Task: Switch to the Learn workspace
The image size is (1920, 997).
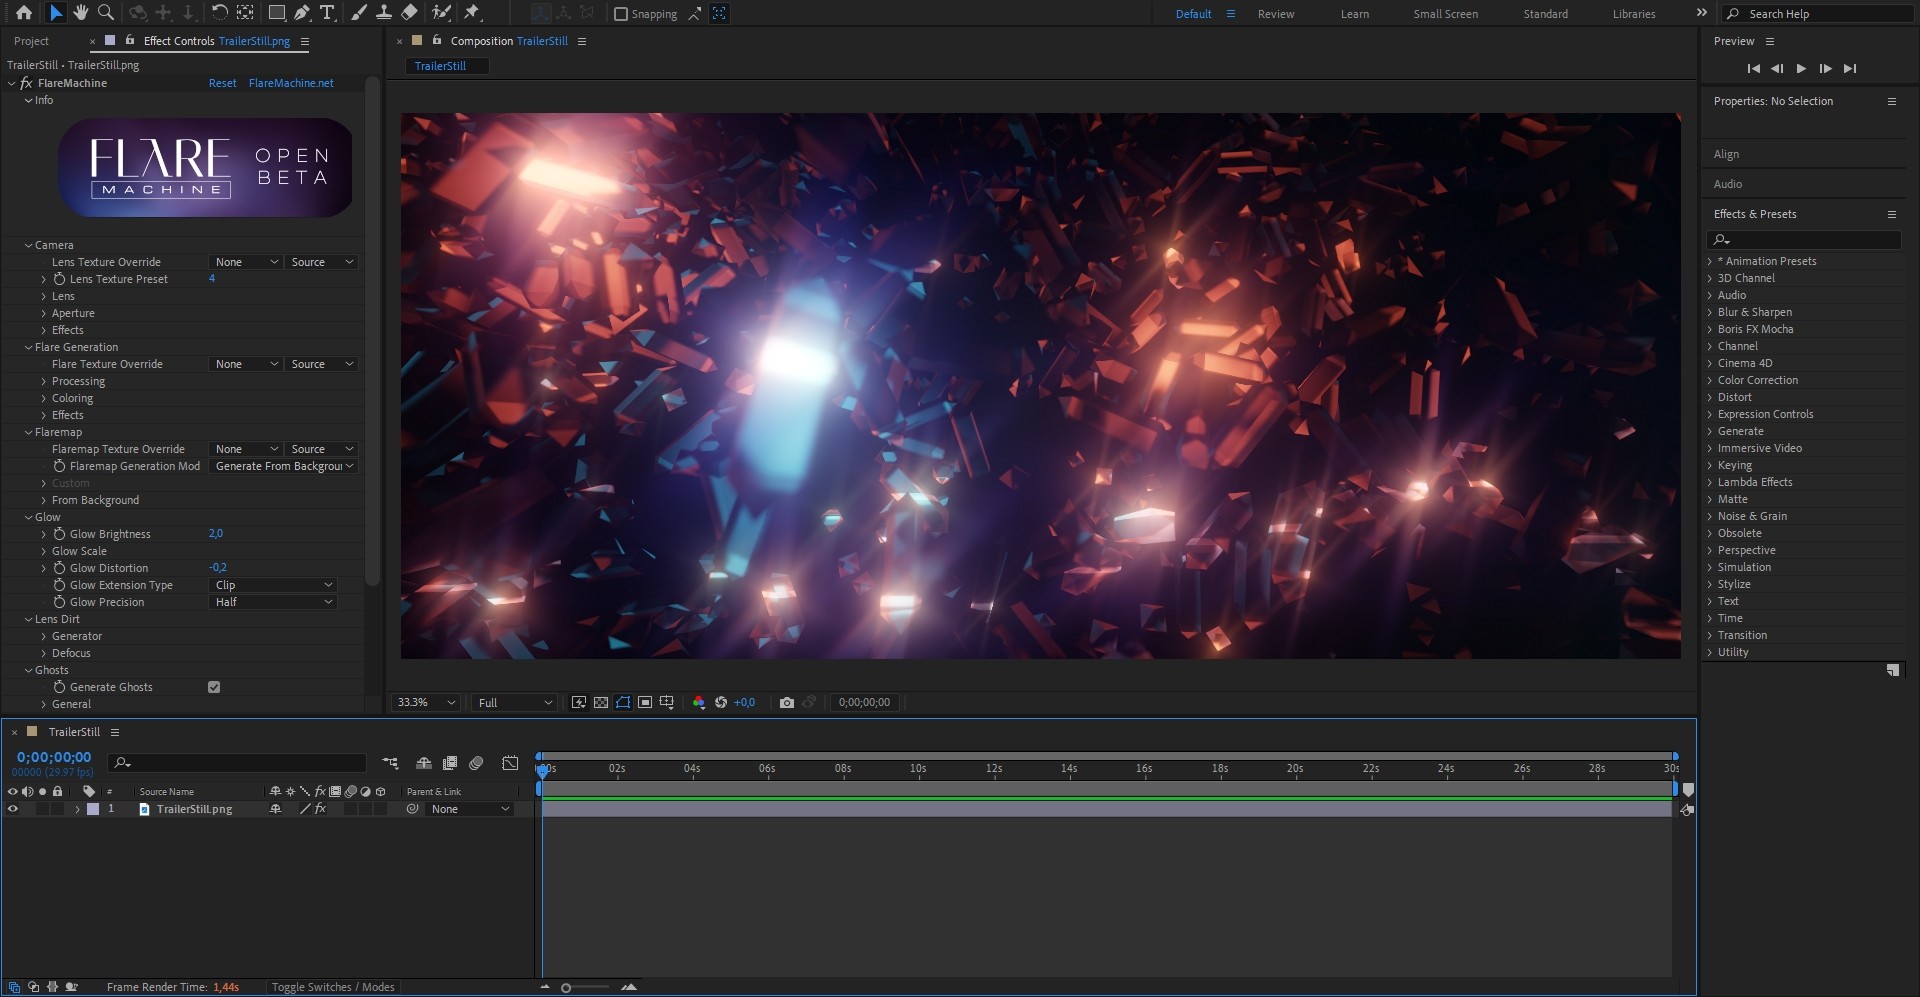Action: pos(1355,14)
